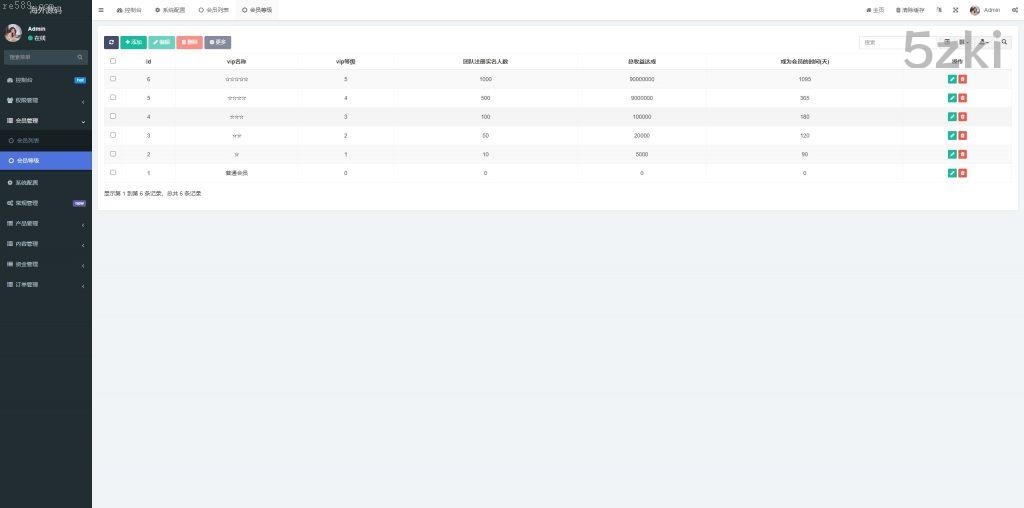Open the export dropdown in table toolbar
Screen dimensions: 1024x508
pos(985,42)
